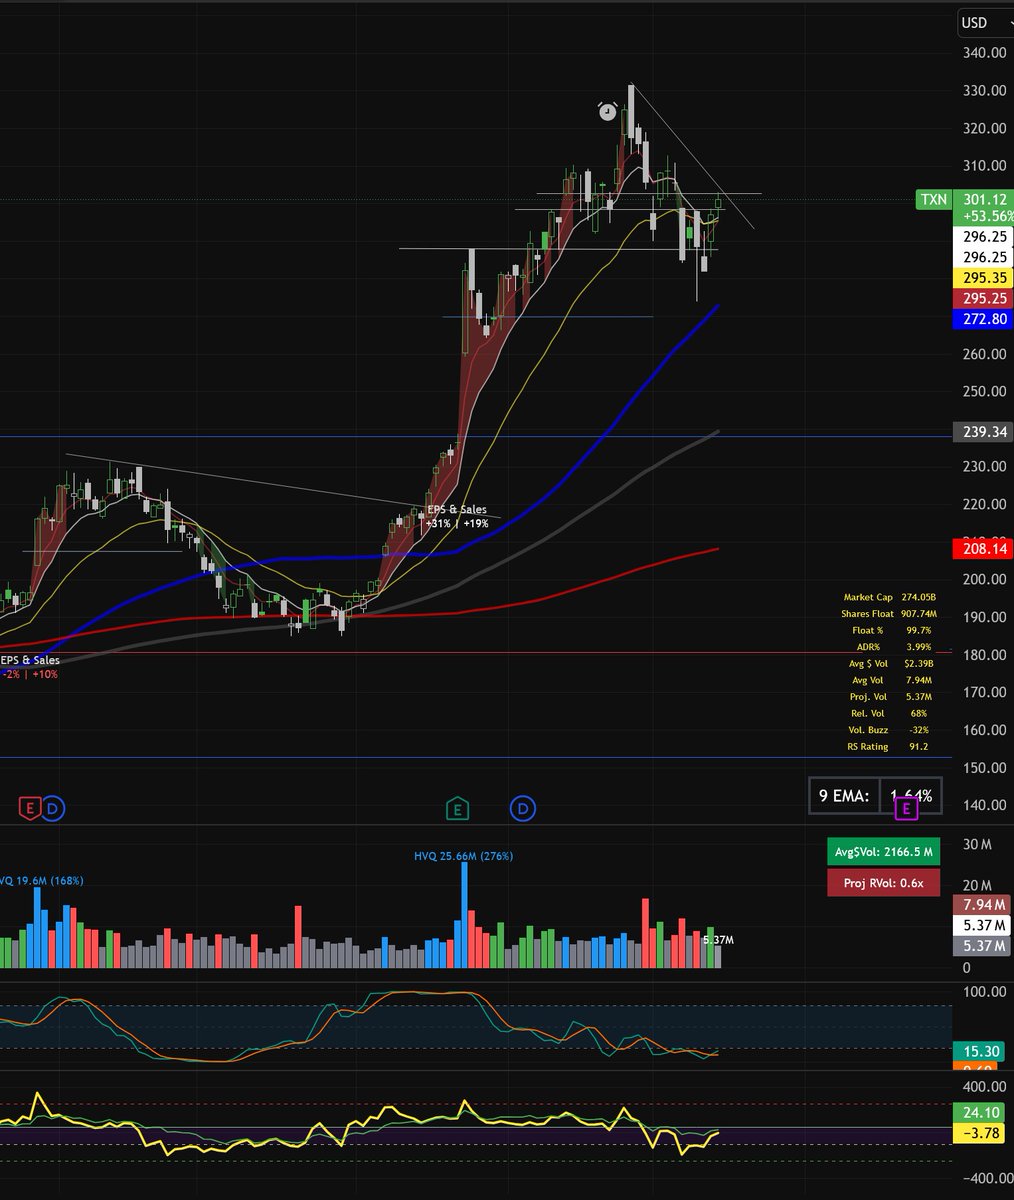Viewport: 1014px width, 1200px height.
Task: Open the USD currency dropdown
Action: click(983, 22)
